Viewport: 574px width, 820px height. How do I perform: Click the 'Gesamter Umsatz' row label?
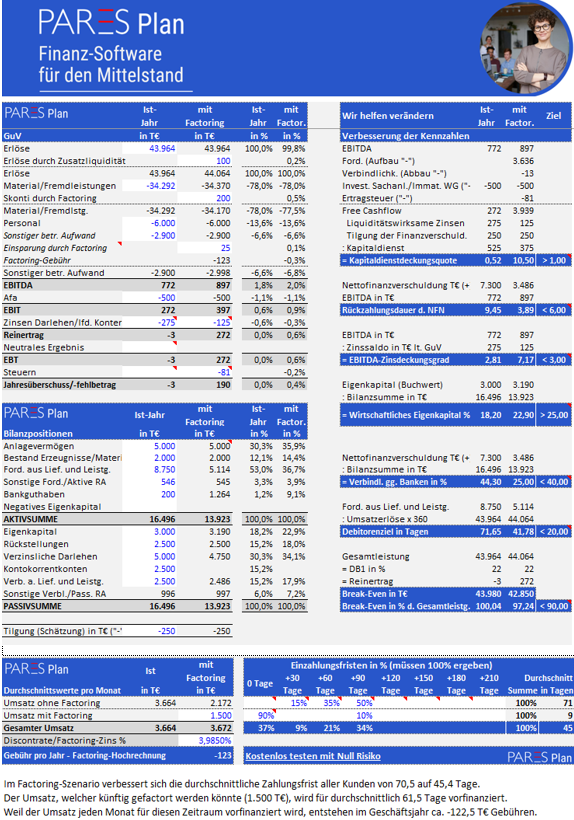click(39, 728)
